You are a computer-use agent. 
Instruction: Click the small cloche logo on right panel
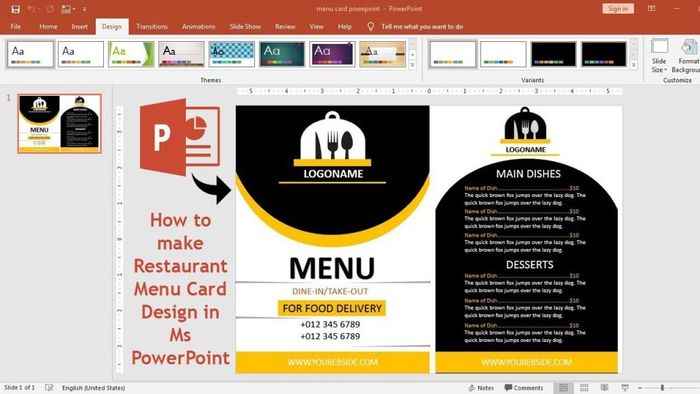(525, 125)
